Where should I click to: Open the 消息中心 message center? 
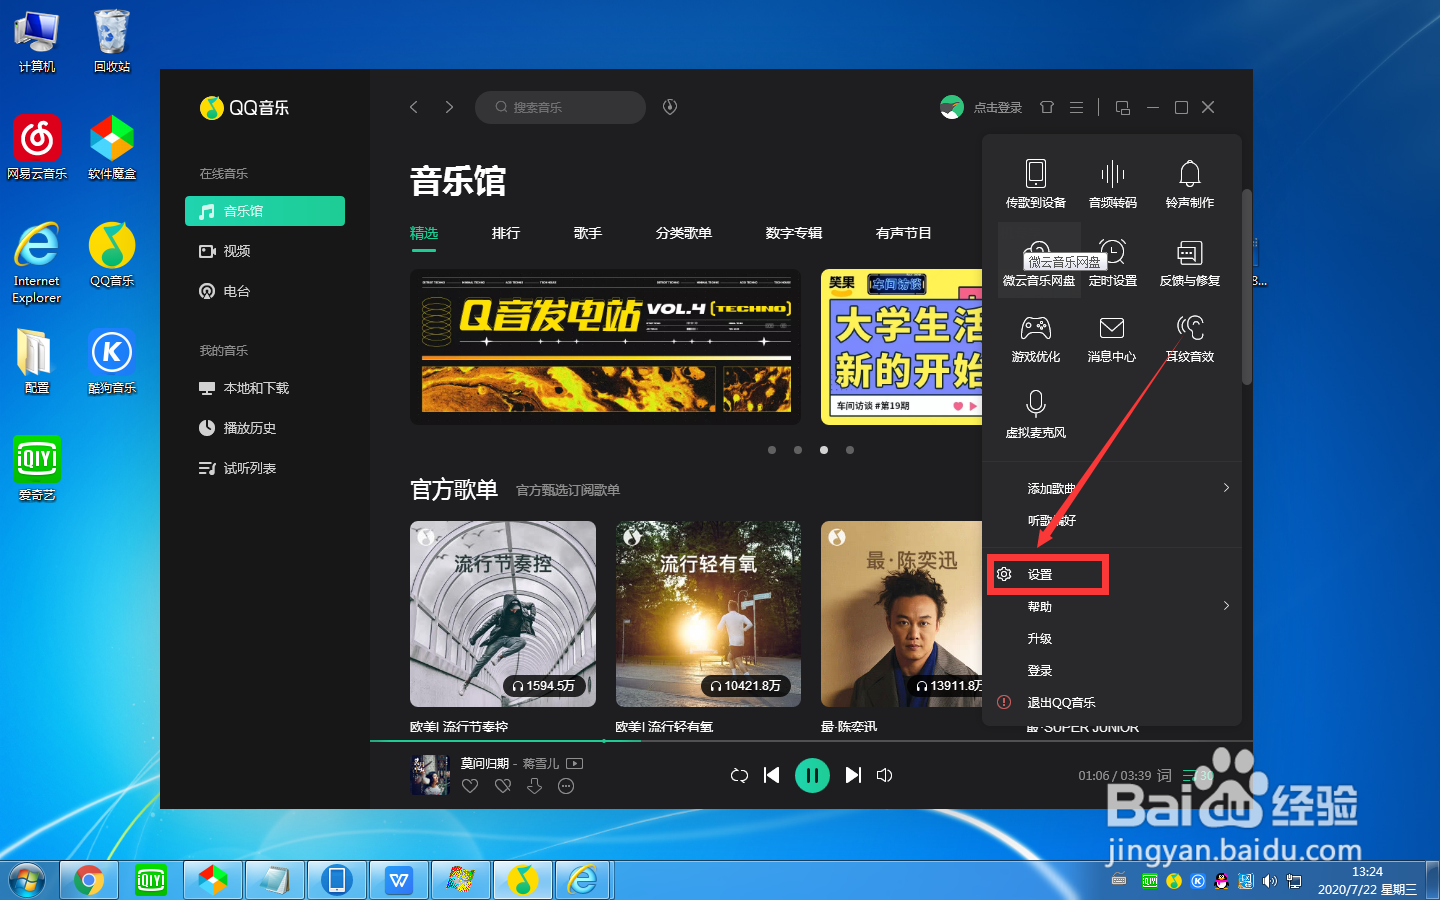pos(1112,338)
